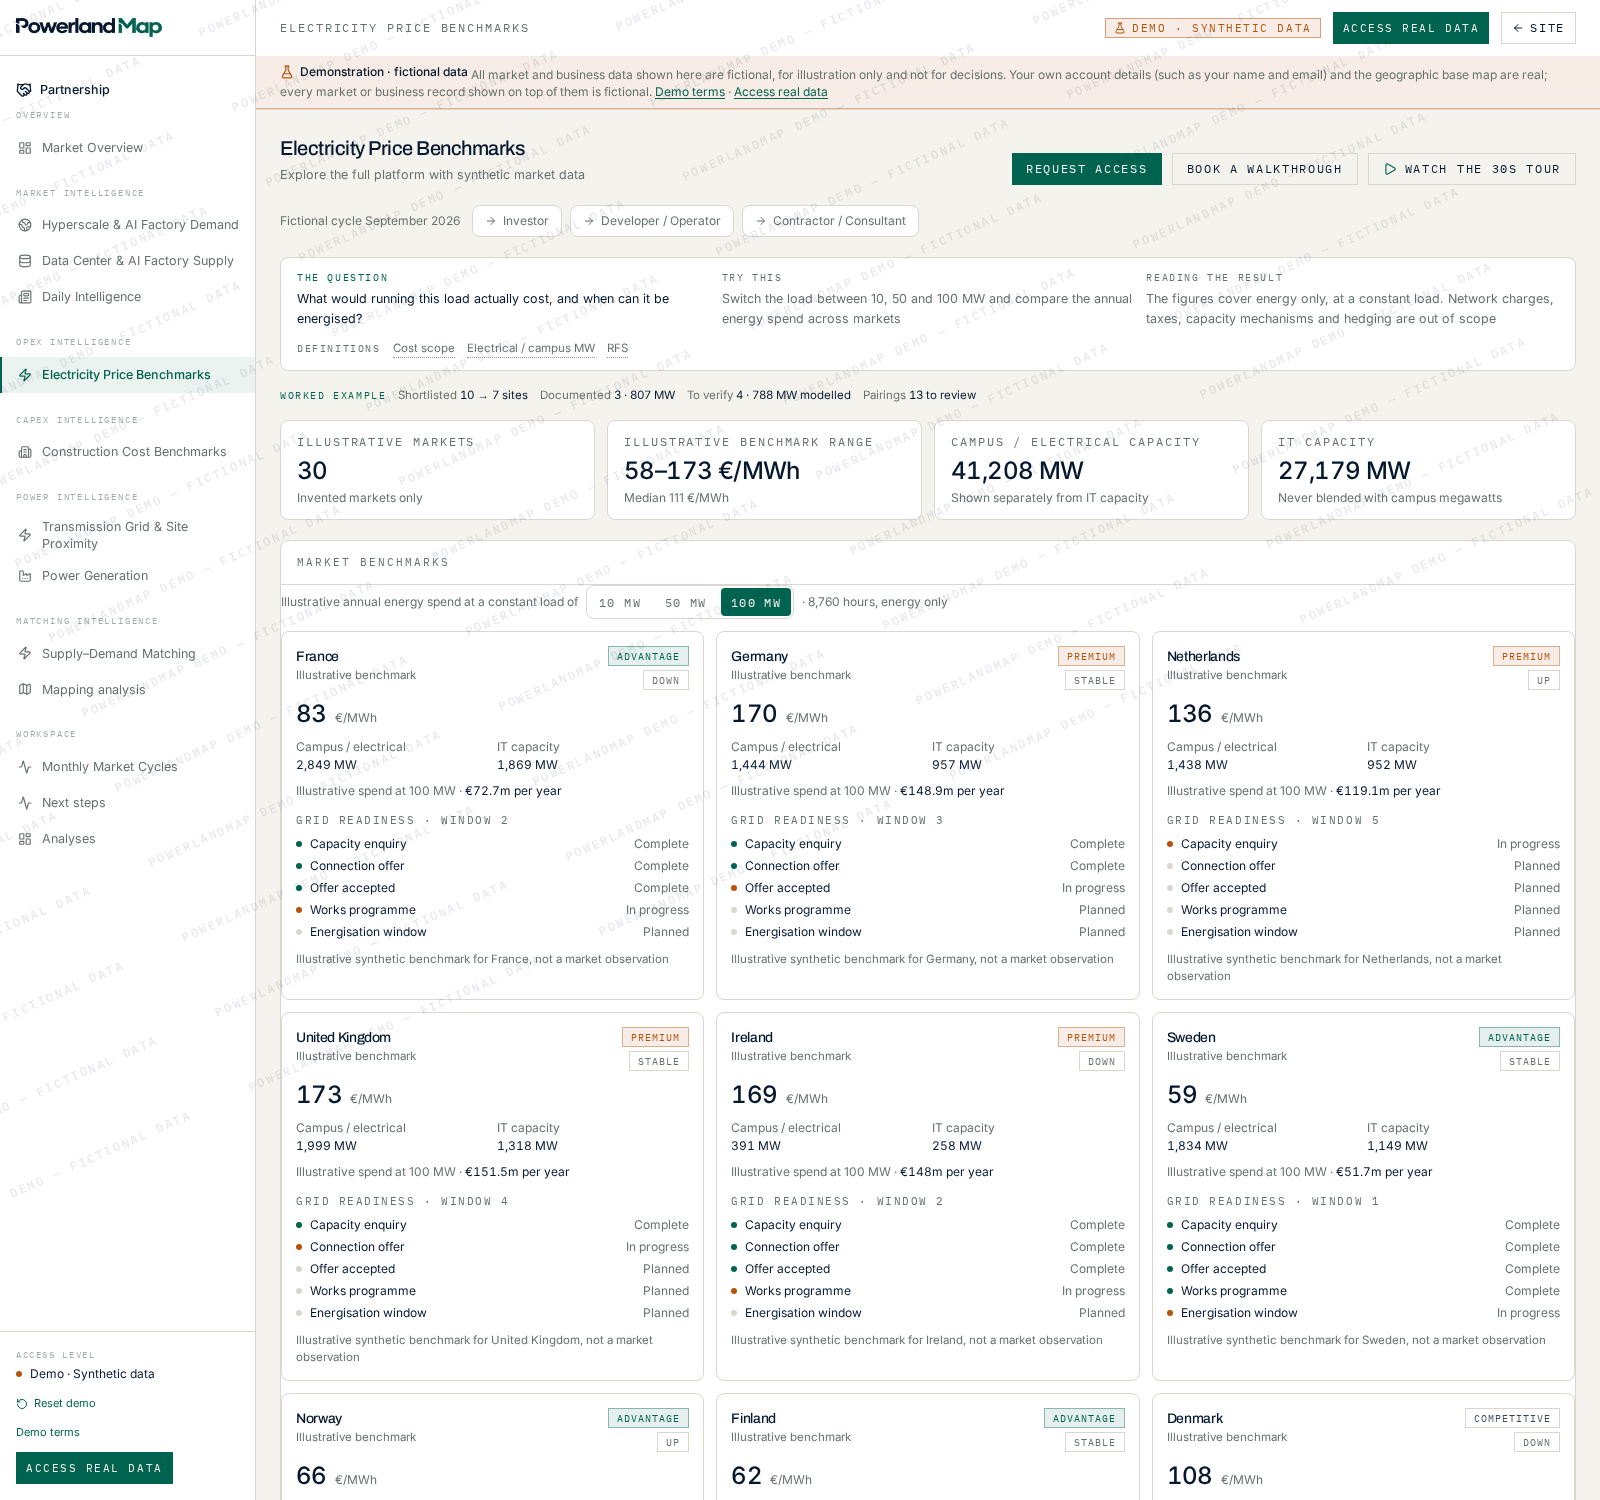Click the Powerland Map logo
This screenshot has height=1500, width=1600.
[x=89, y=27]
